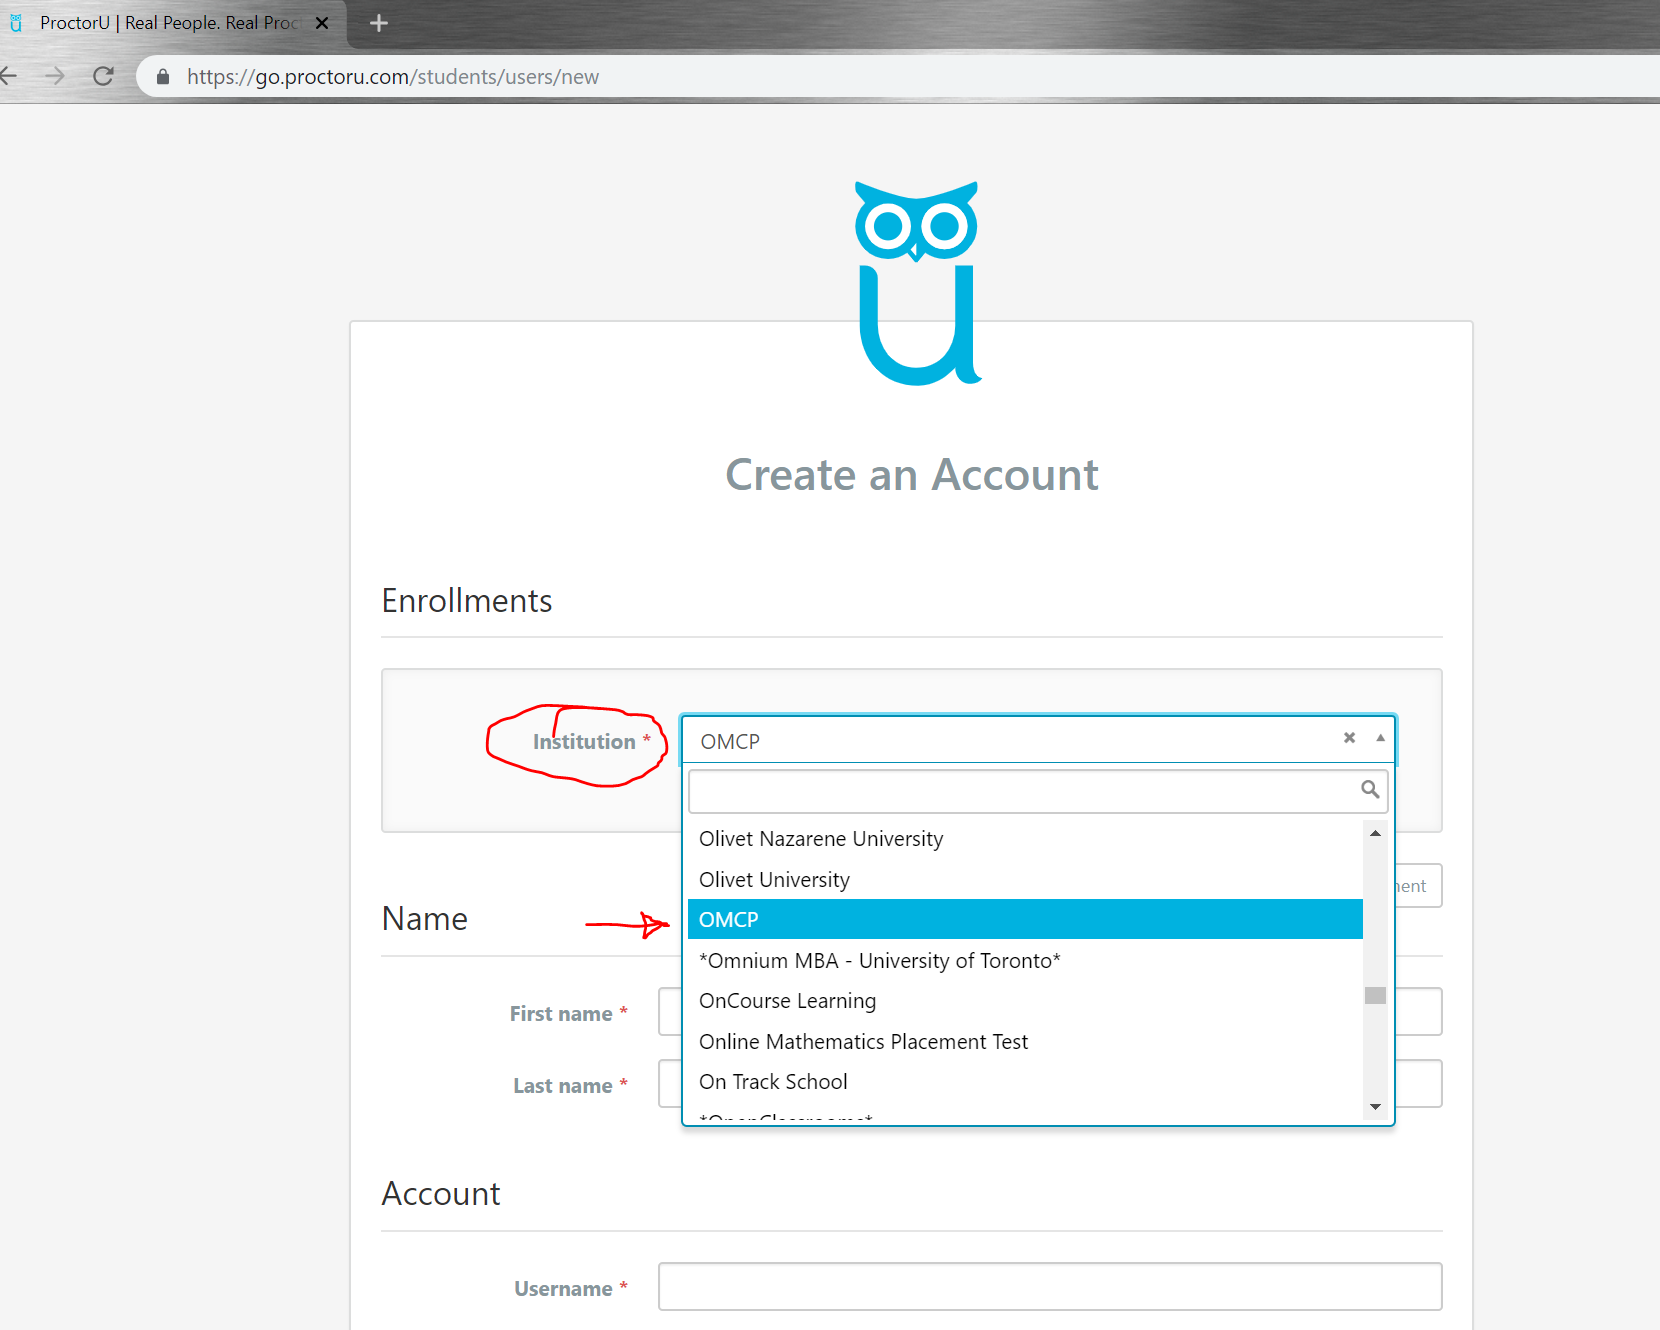Click the URL address bar
Image resolution: width=1660 pixels, height=1330 pixels.
[900, 77]
